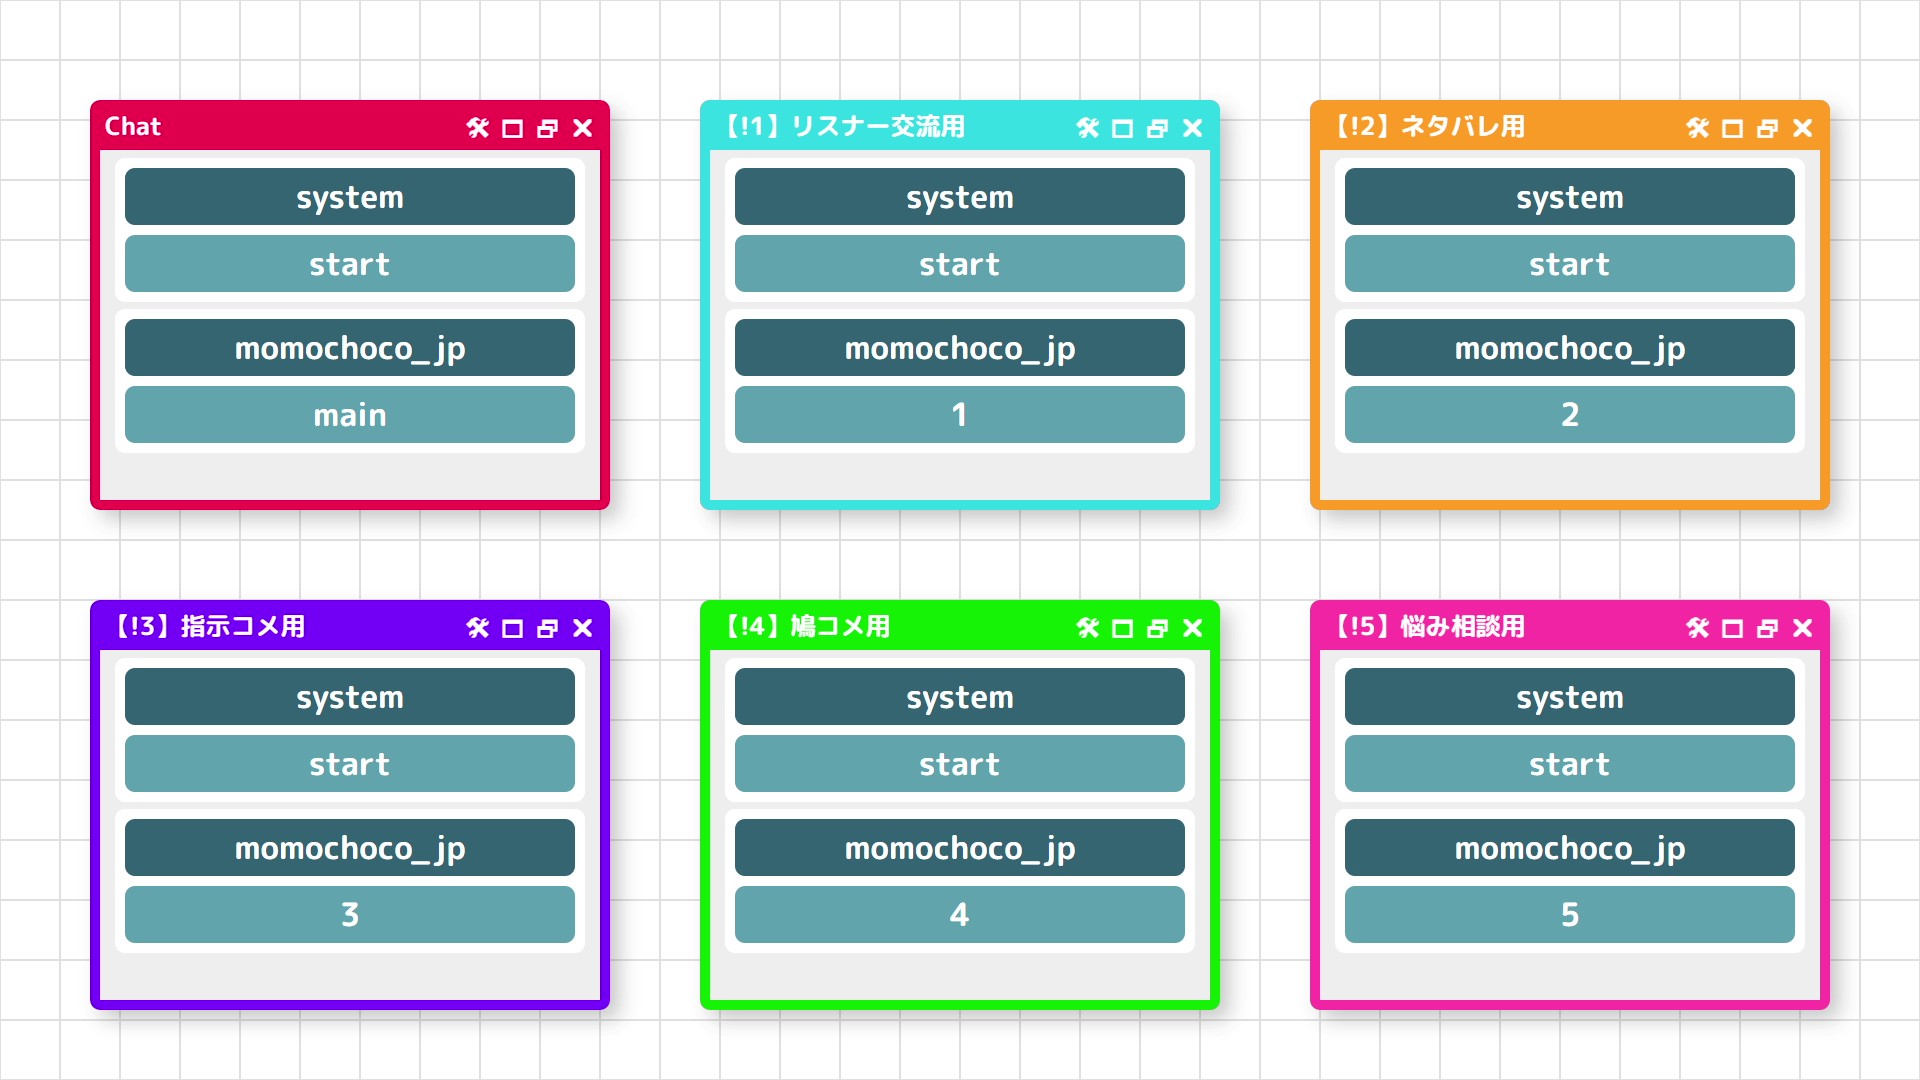Close the Chat window

[583, 128]
